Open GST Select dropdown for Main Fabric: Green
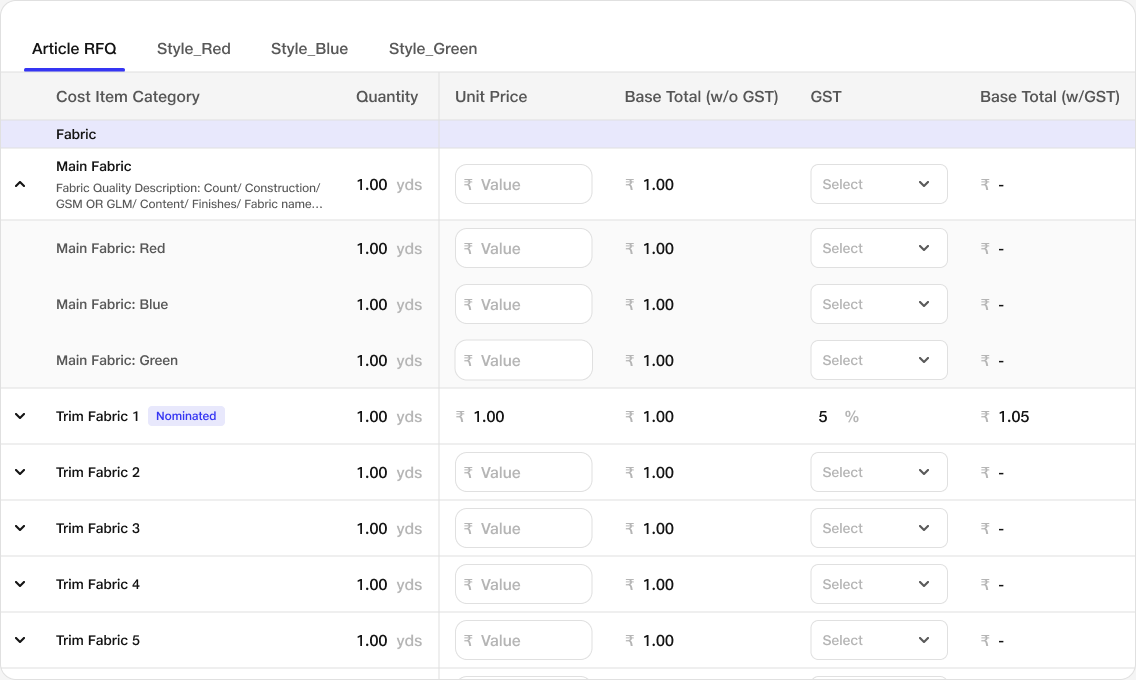 coord(879,360)
